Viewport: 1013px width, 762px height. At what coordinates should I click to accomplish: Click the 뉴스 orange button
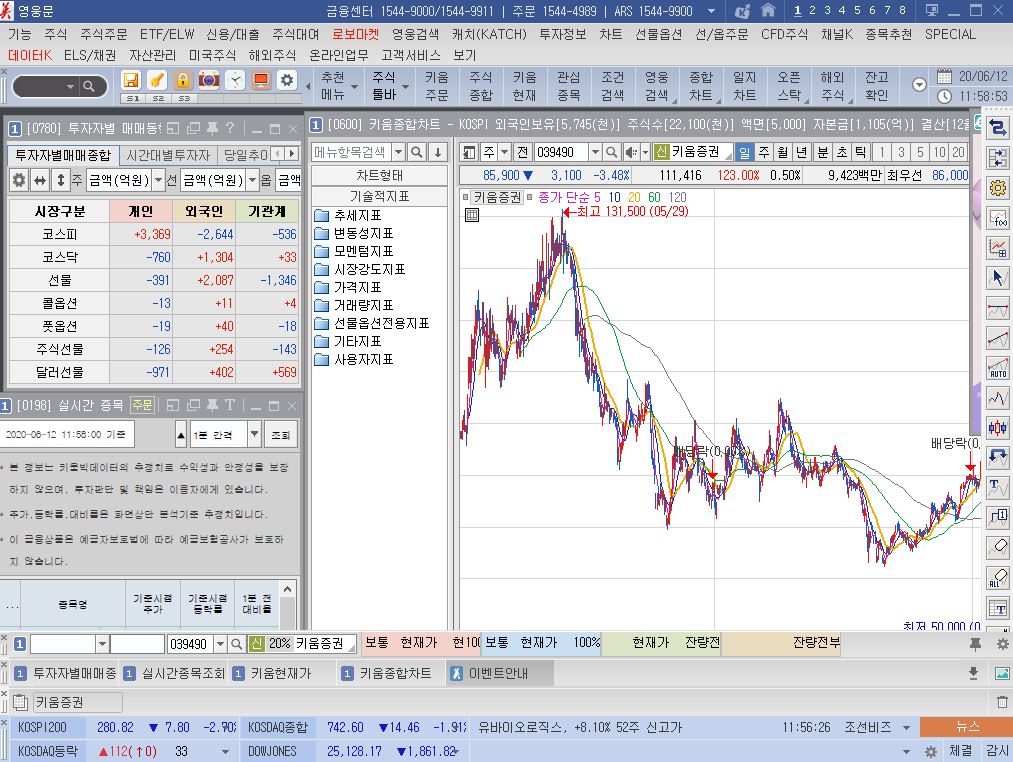click(x=966, y=727)
